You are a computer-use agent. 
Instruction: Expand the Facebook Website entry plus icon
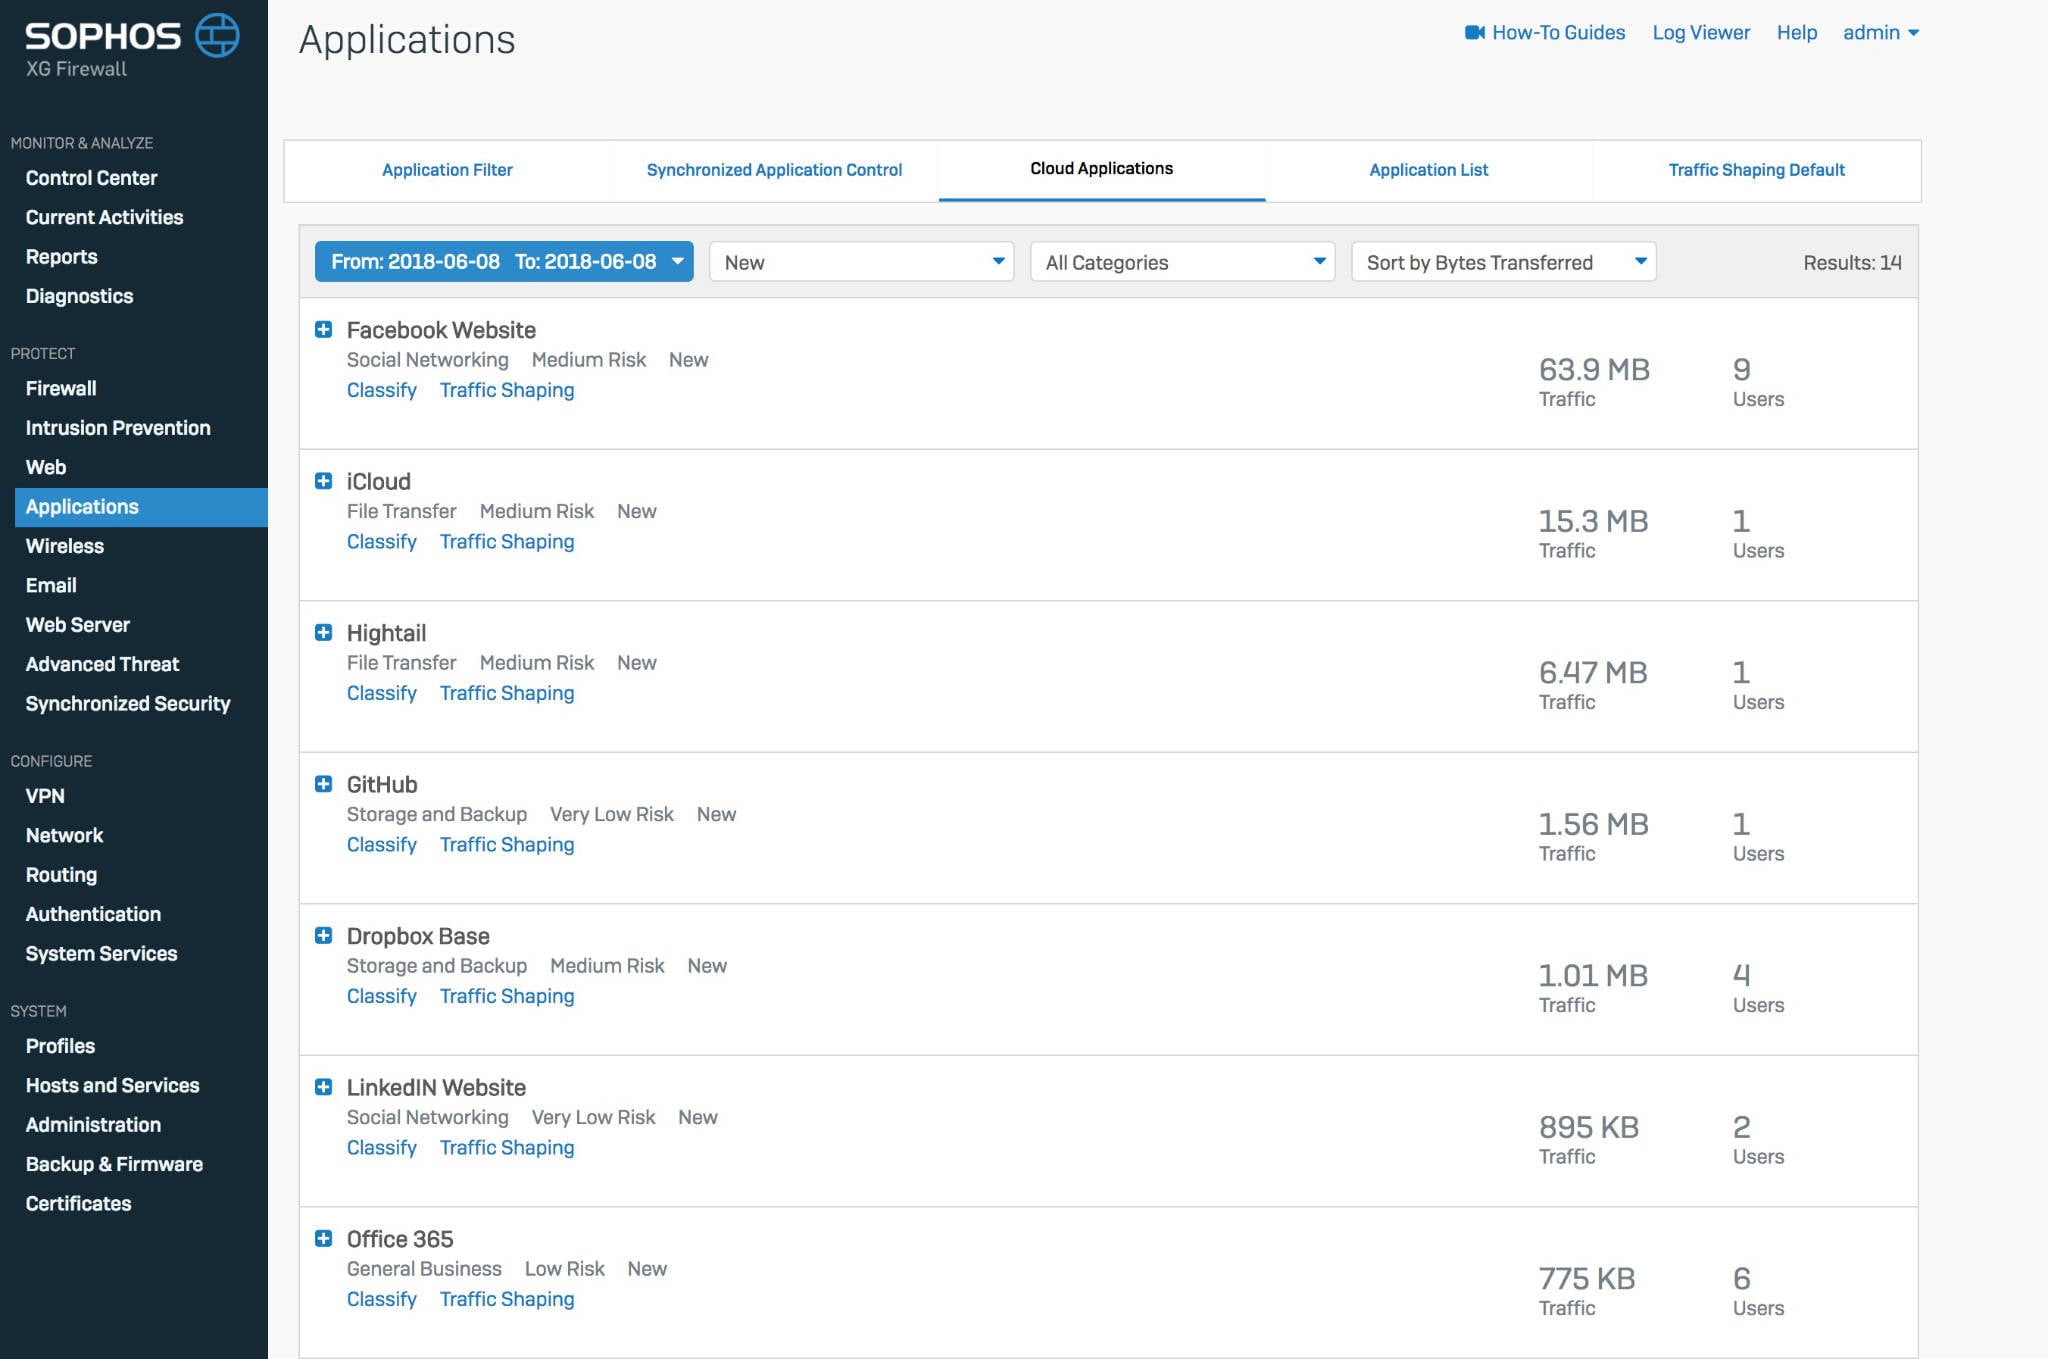[323, 329]
